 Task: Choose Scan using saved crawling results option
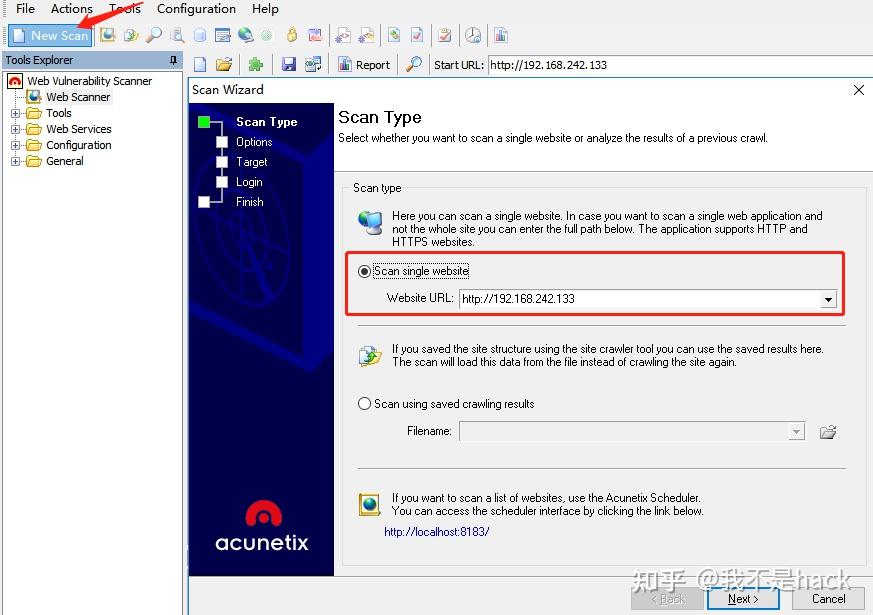point(364,404)
